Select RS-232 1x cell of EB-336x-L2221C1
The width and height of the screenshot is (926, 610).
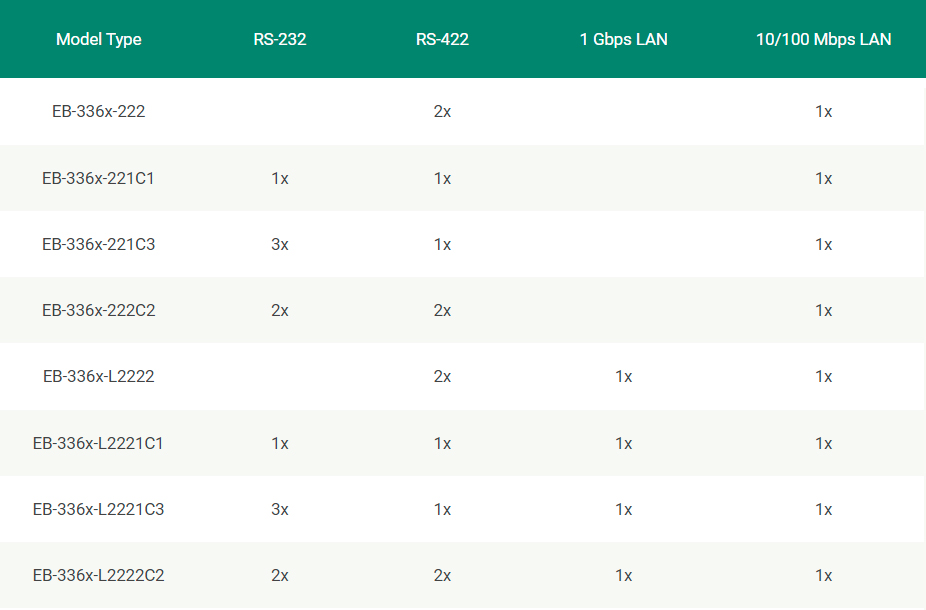[x=280, y=443]
